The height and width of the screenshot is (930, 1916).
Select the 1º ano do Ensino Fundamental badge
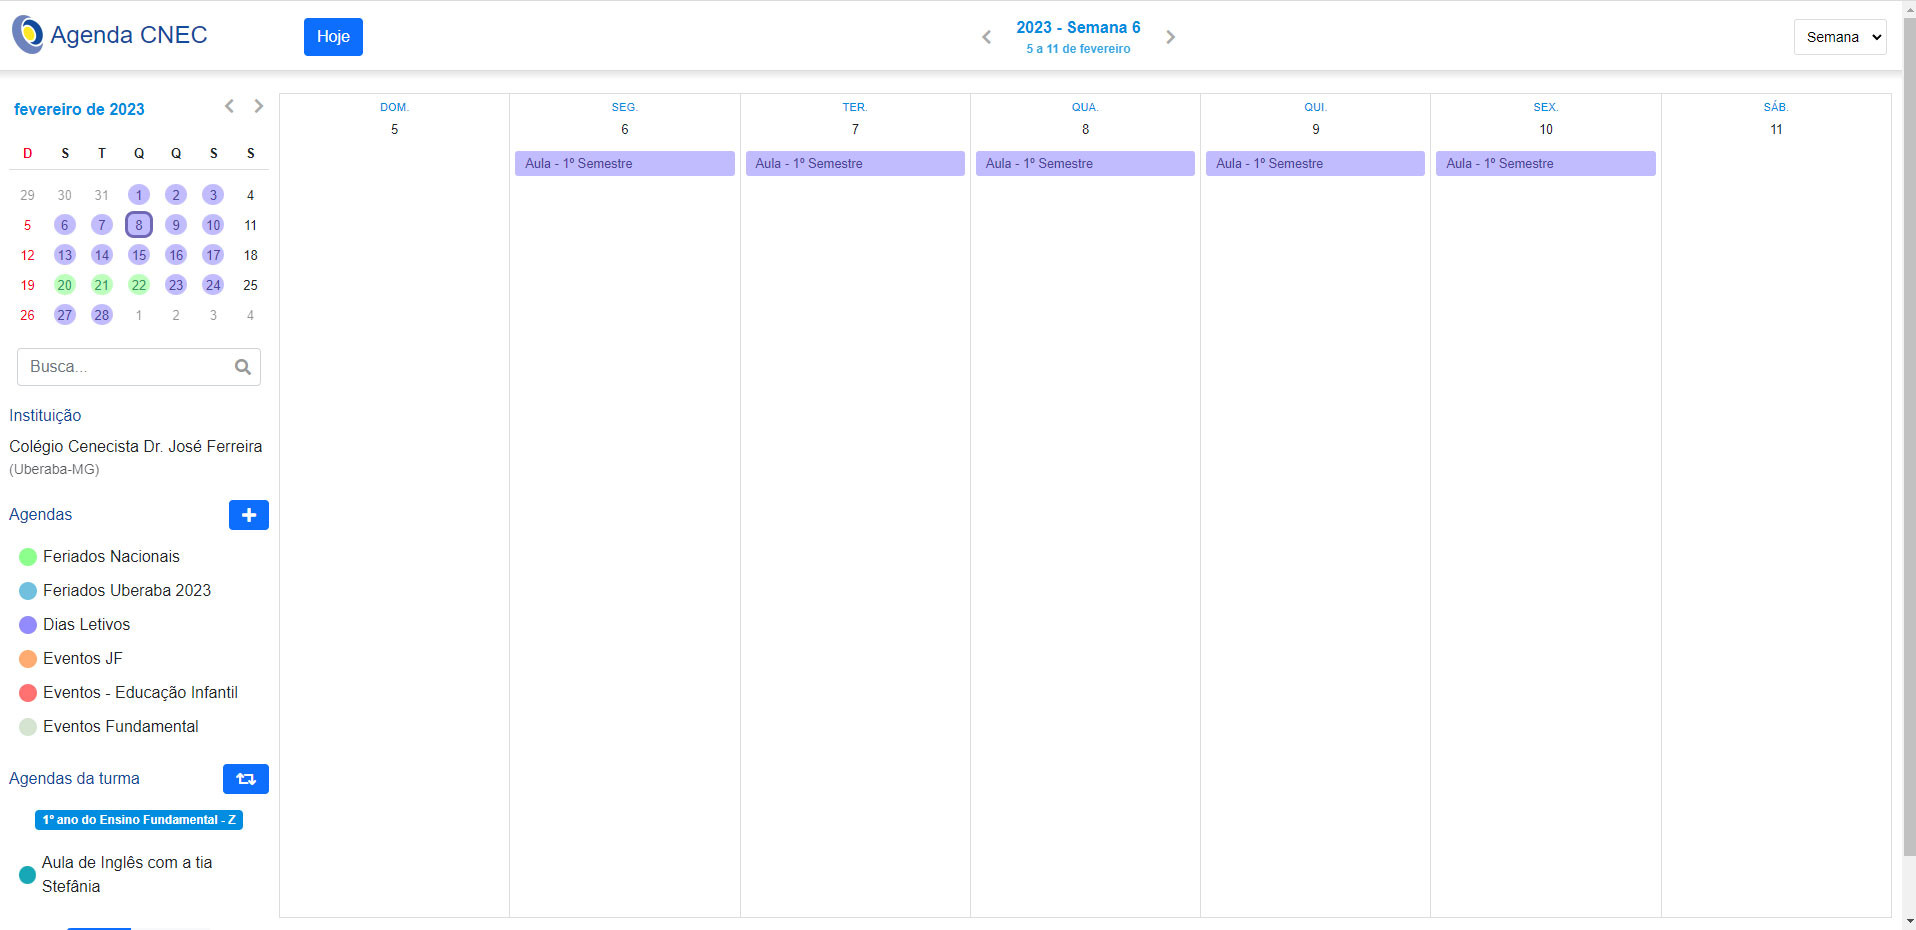pyautogui.click(x=139, y=820)
